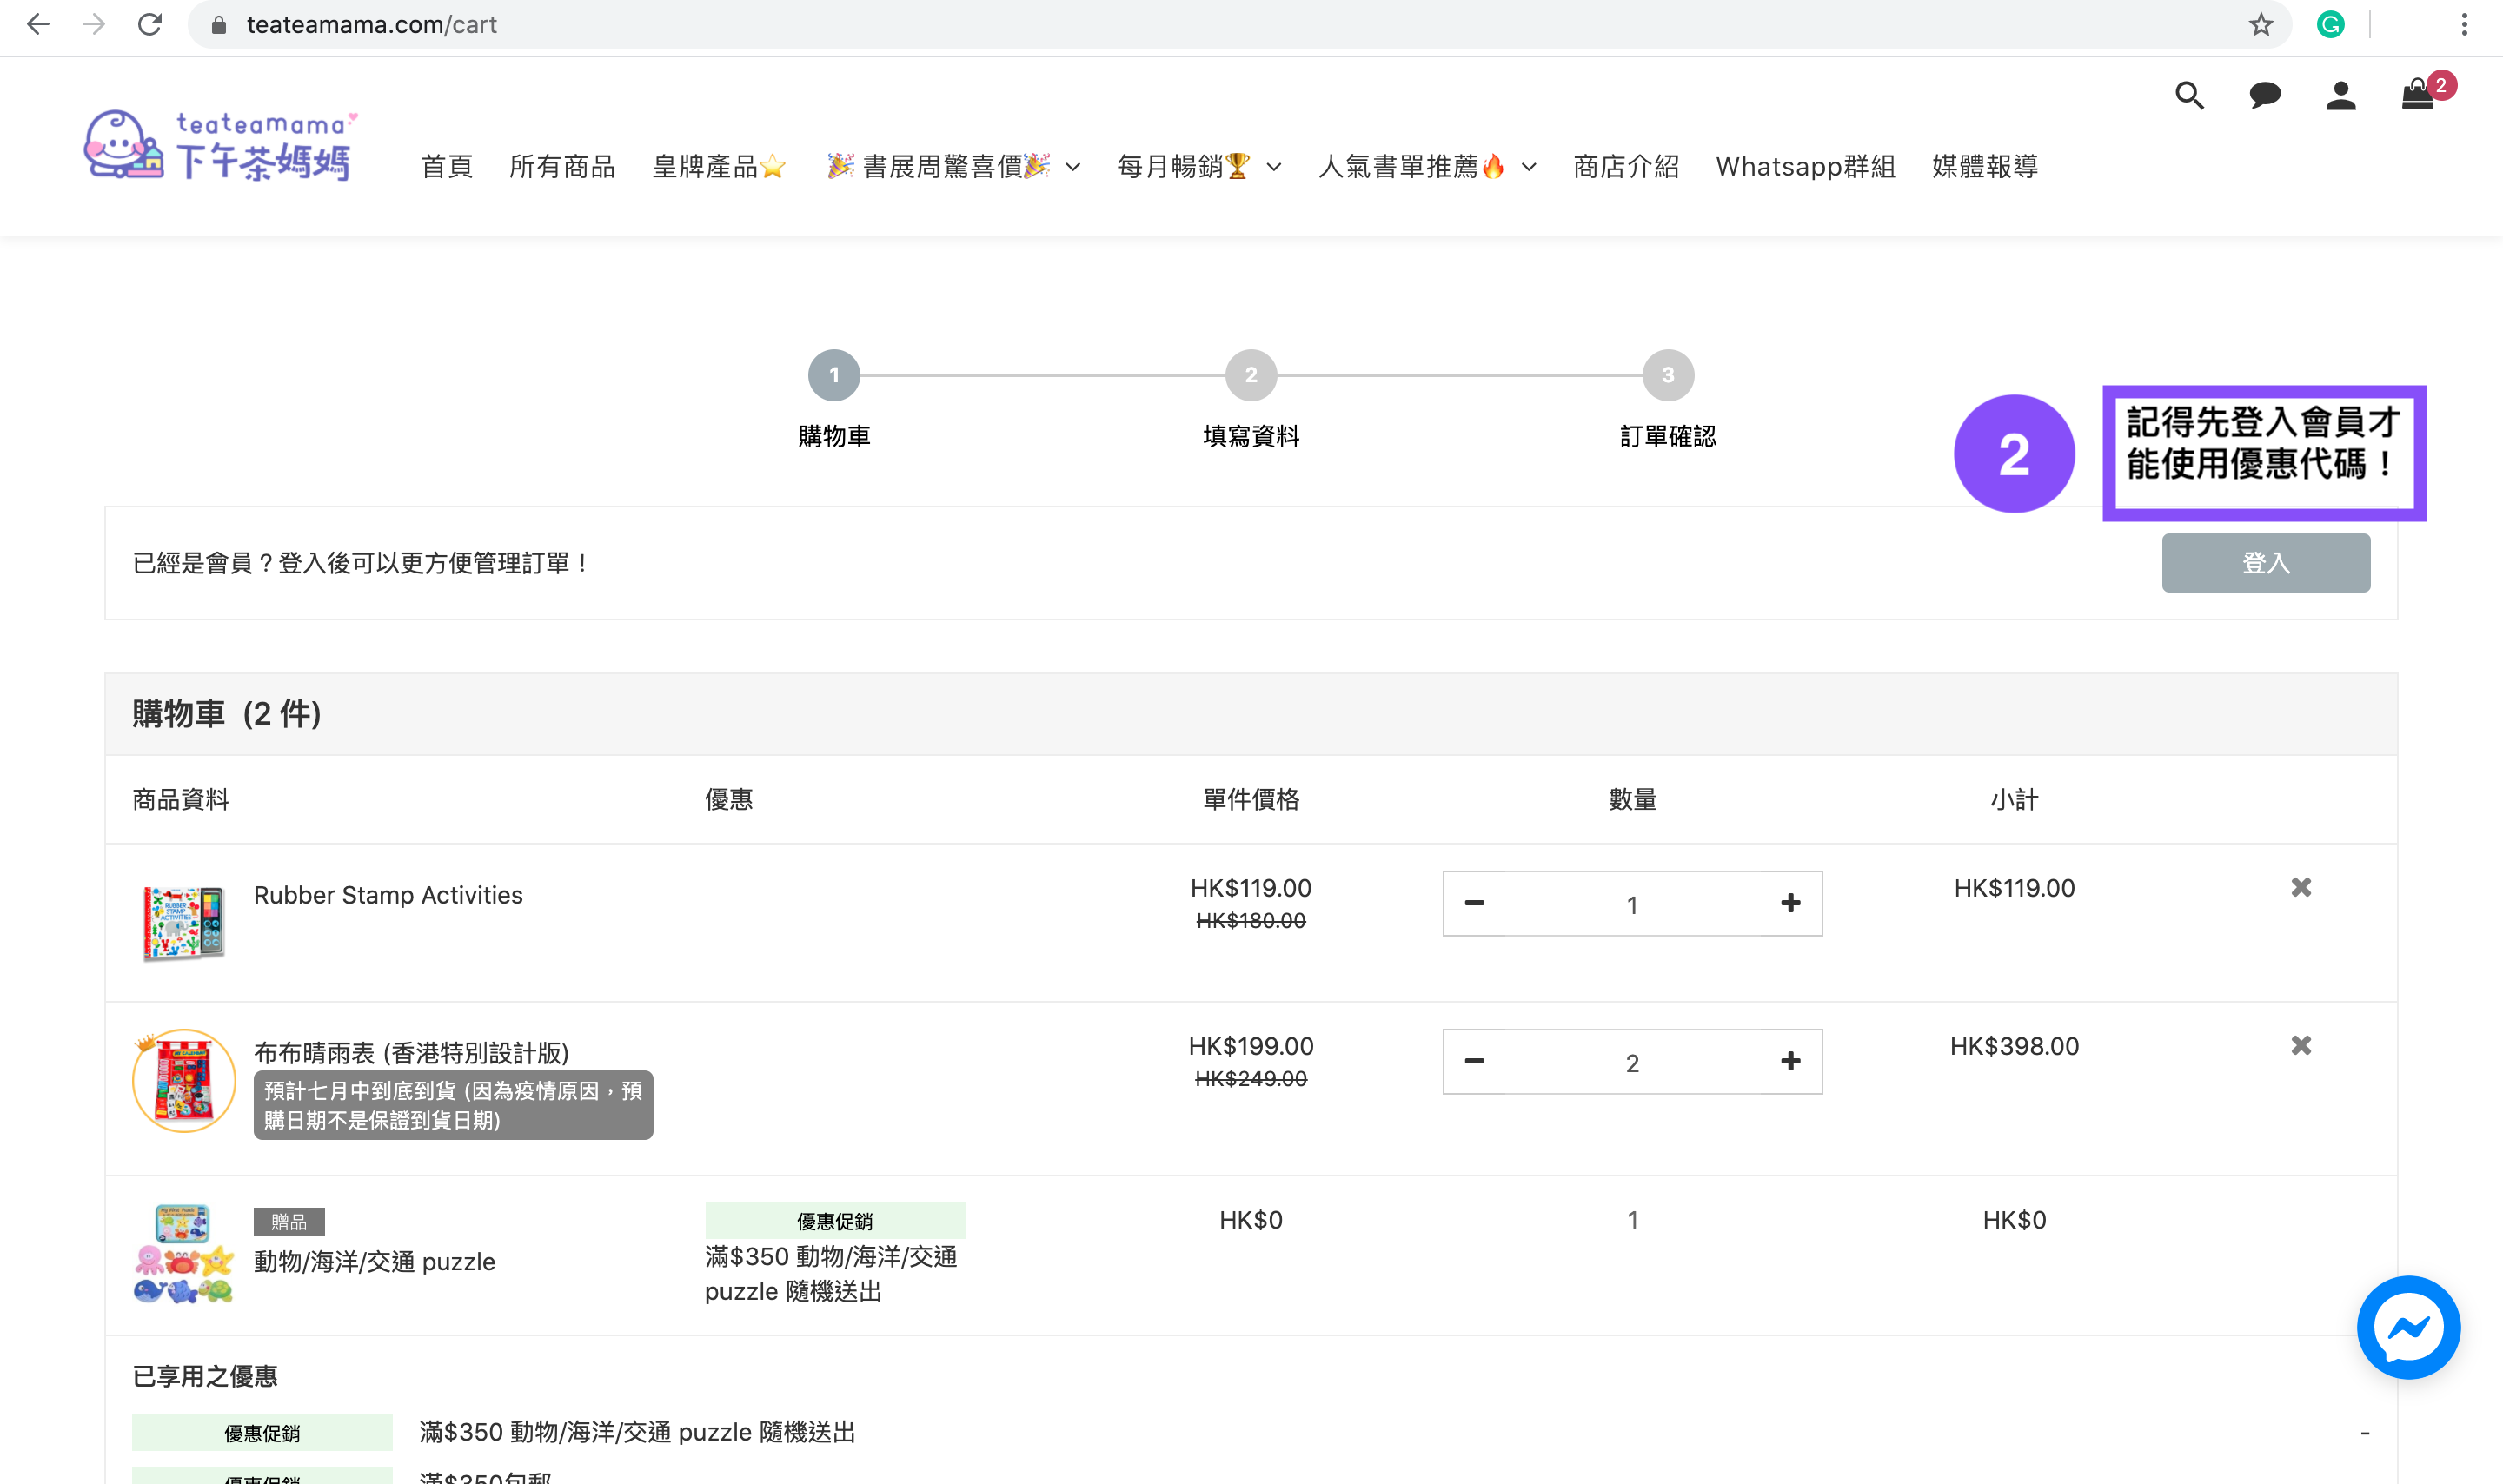Screen dimensions: 2503x1484
Task: Remove Rubber Stamp Activities from cart
Action: [x=2301, y=887]
